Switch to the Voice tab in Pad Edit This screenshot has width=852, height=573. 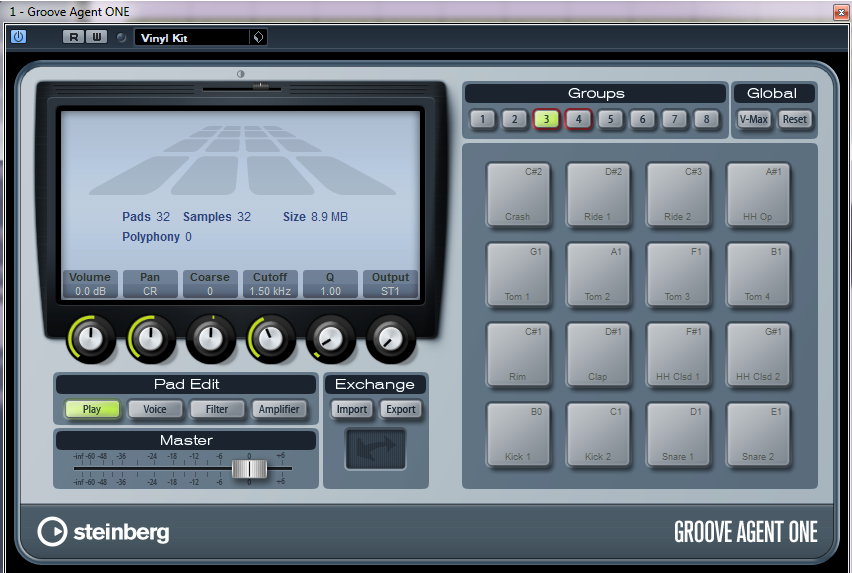tap(155, 409)
